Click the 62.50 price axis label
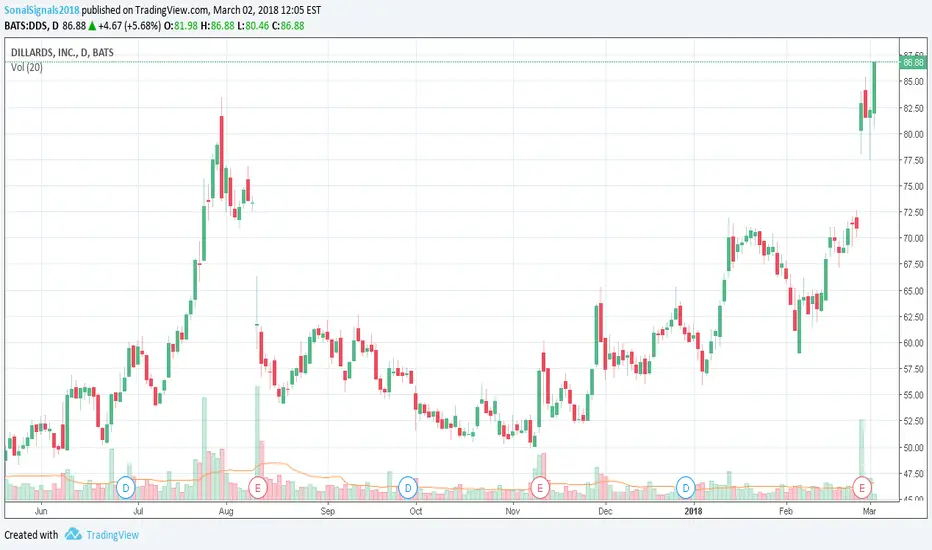Screen dimensions: 932x550 [x=913, y=317]
